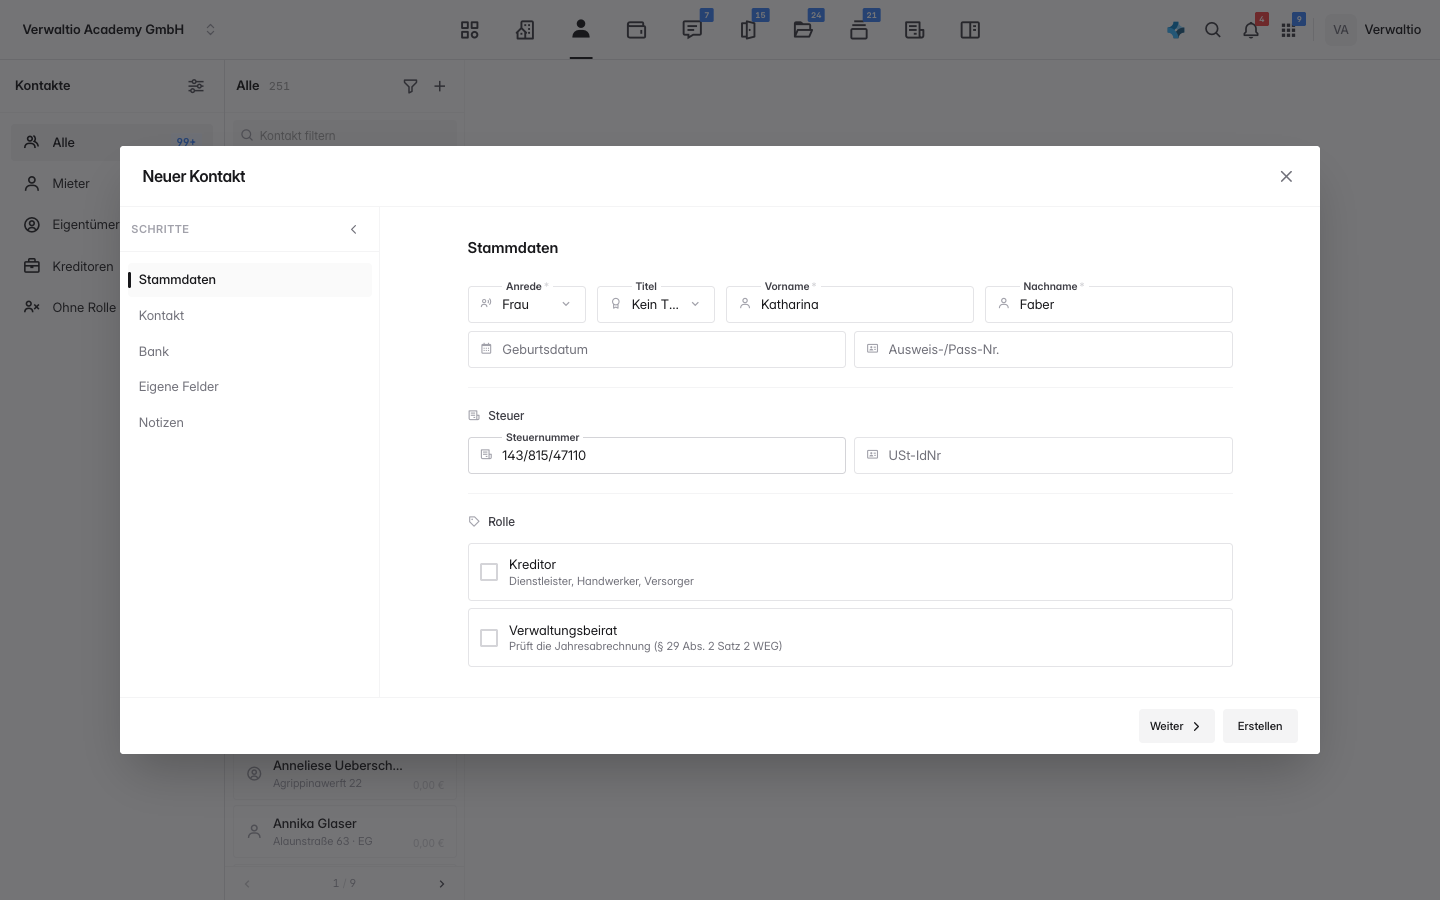The width and height of the screenshot is (1440, 900).
Task: Open the Notizen step
Action: pos(250,423)
